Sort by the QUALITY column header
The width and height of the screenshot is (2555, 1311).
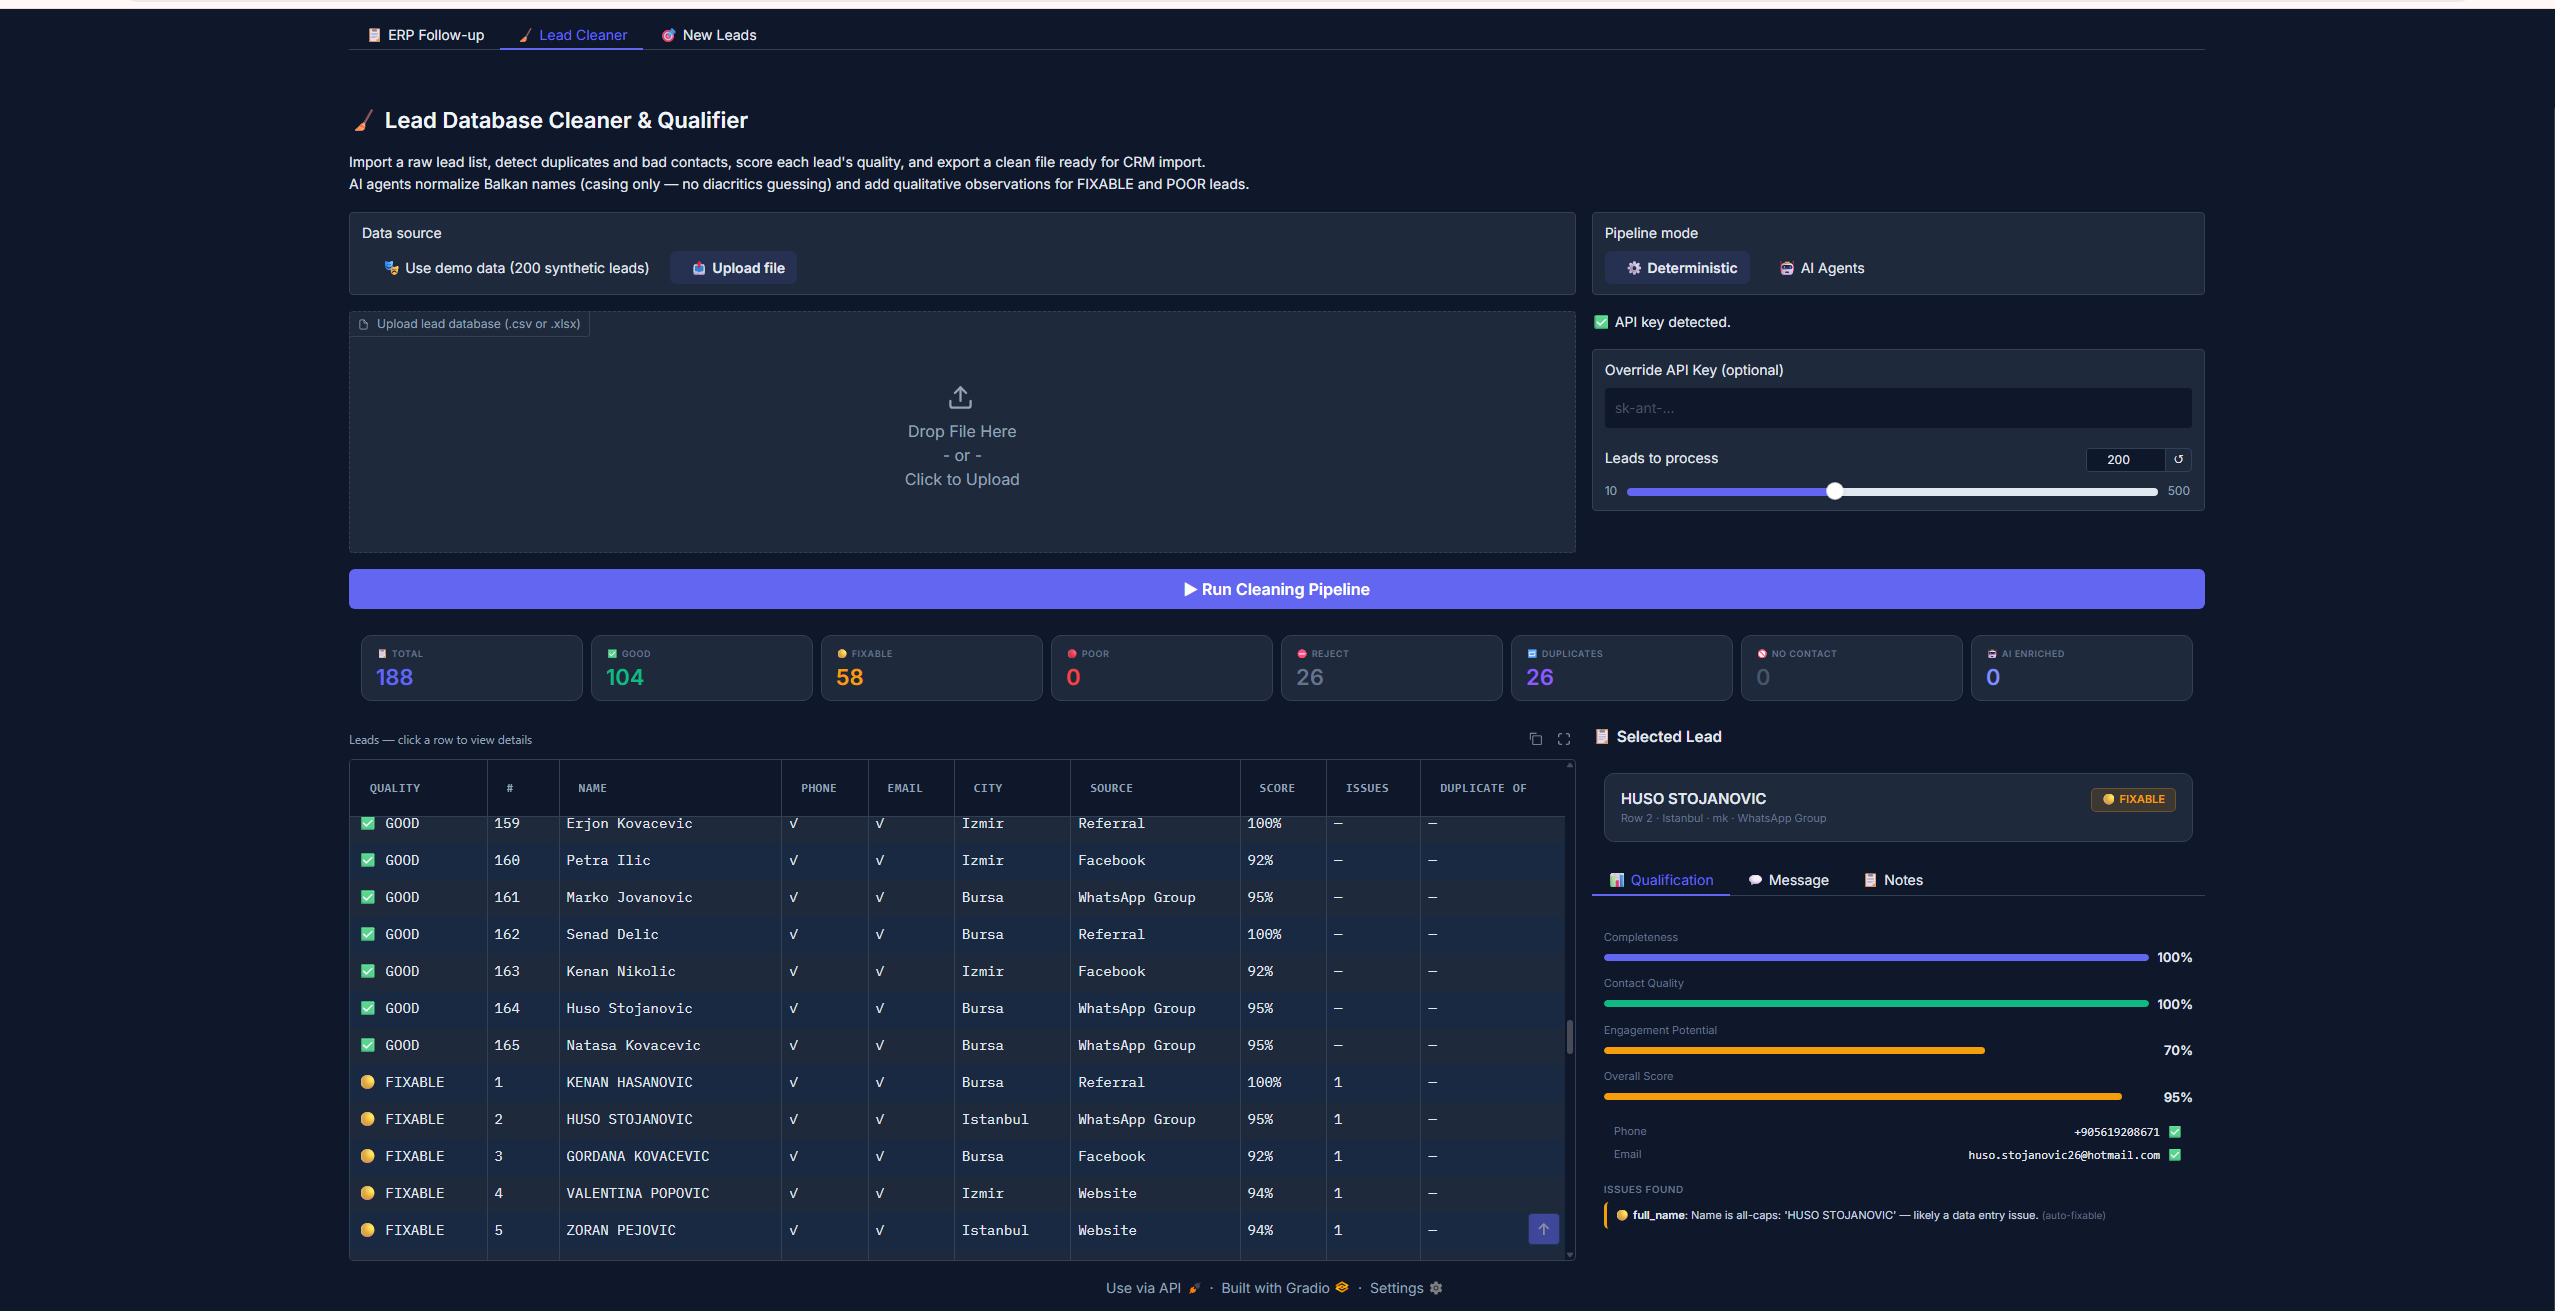[418, 788]
